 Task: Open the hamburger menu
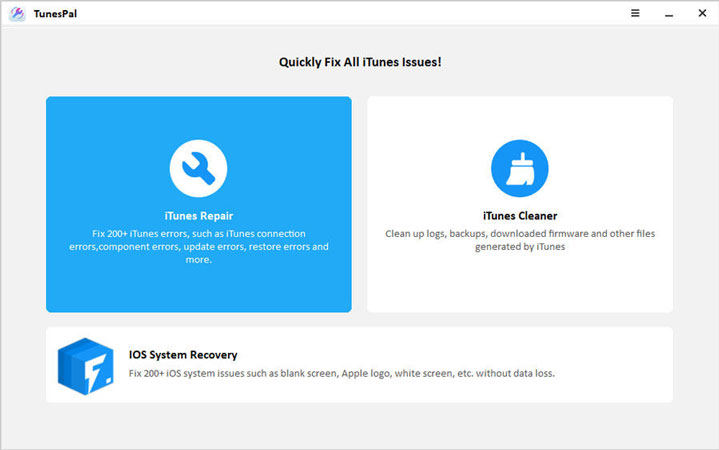635,13
